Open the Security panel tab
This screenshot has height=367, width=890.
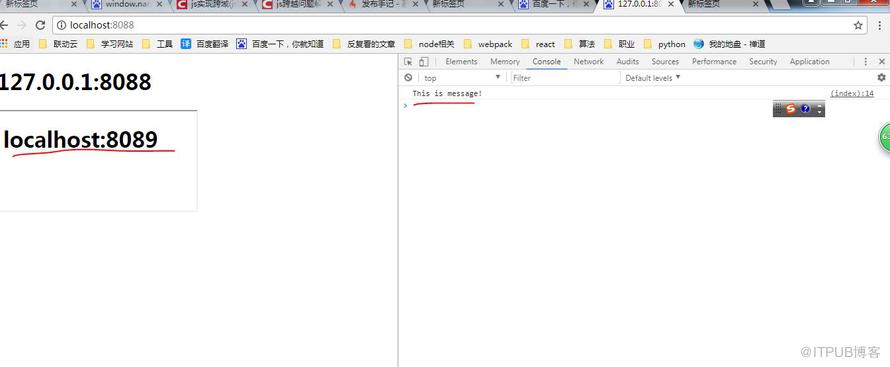(763, 62)
